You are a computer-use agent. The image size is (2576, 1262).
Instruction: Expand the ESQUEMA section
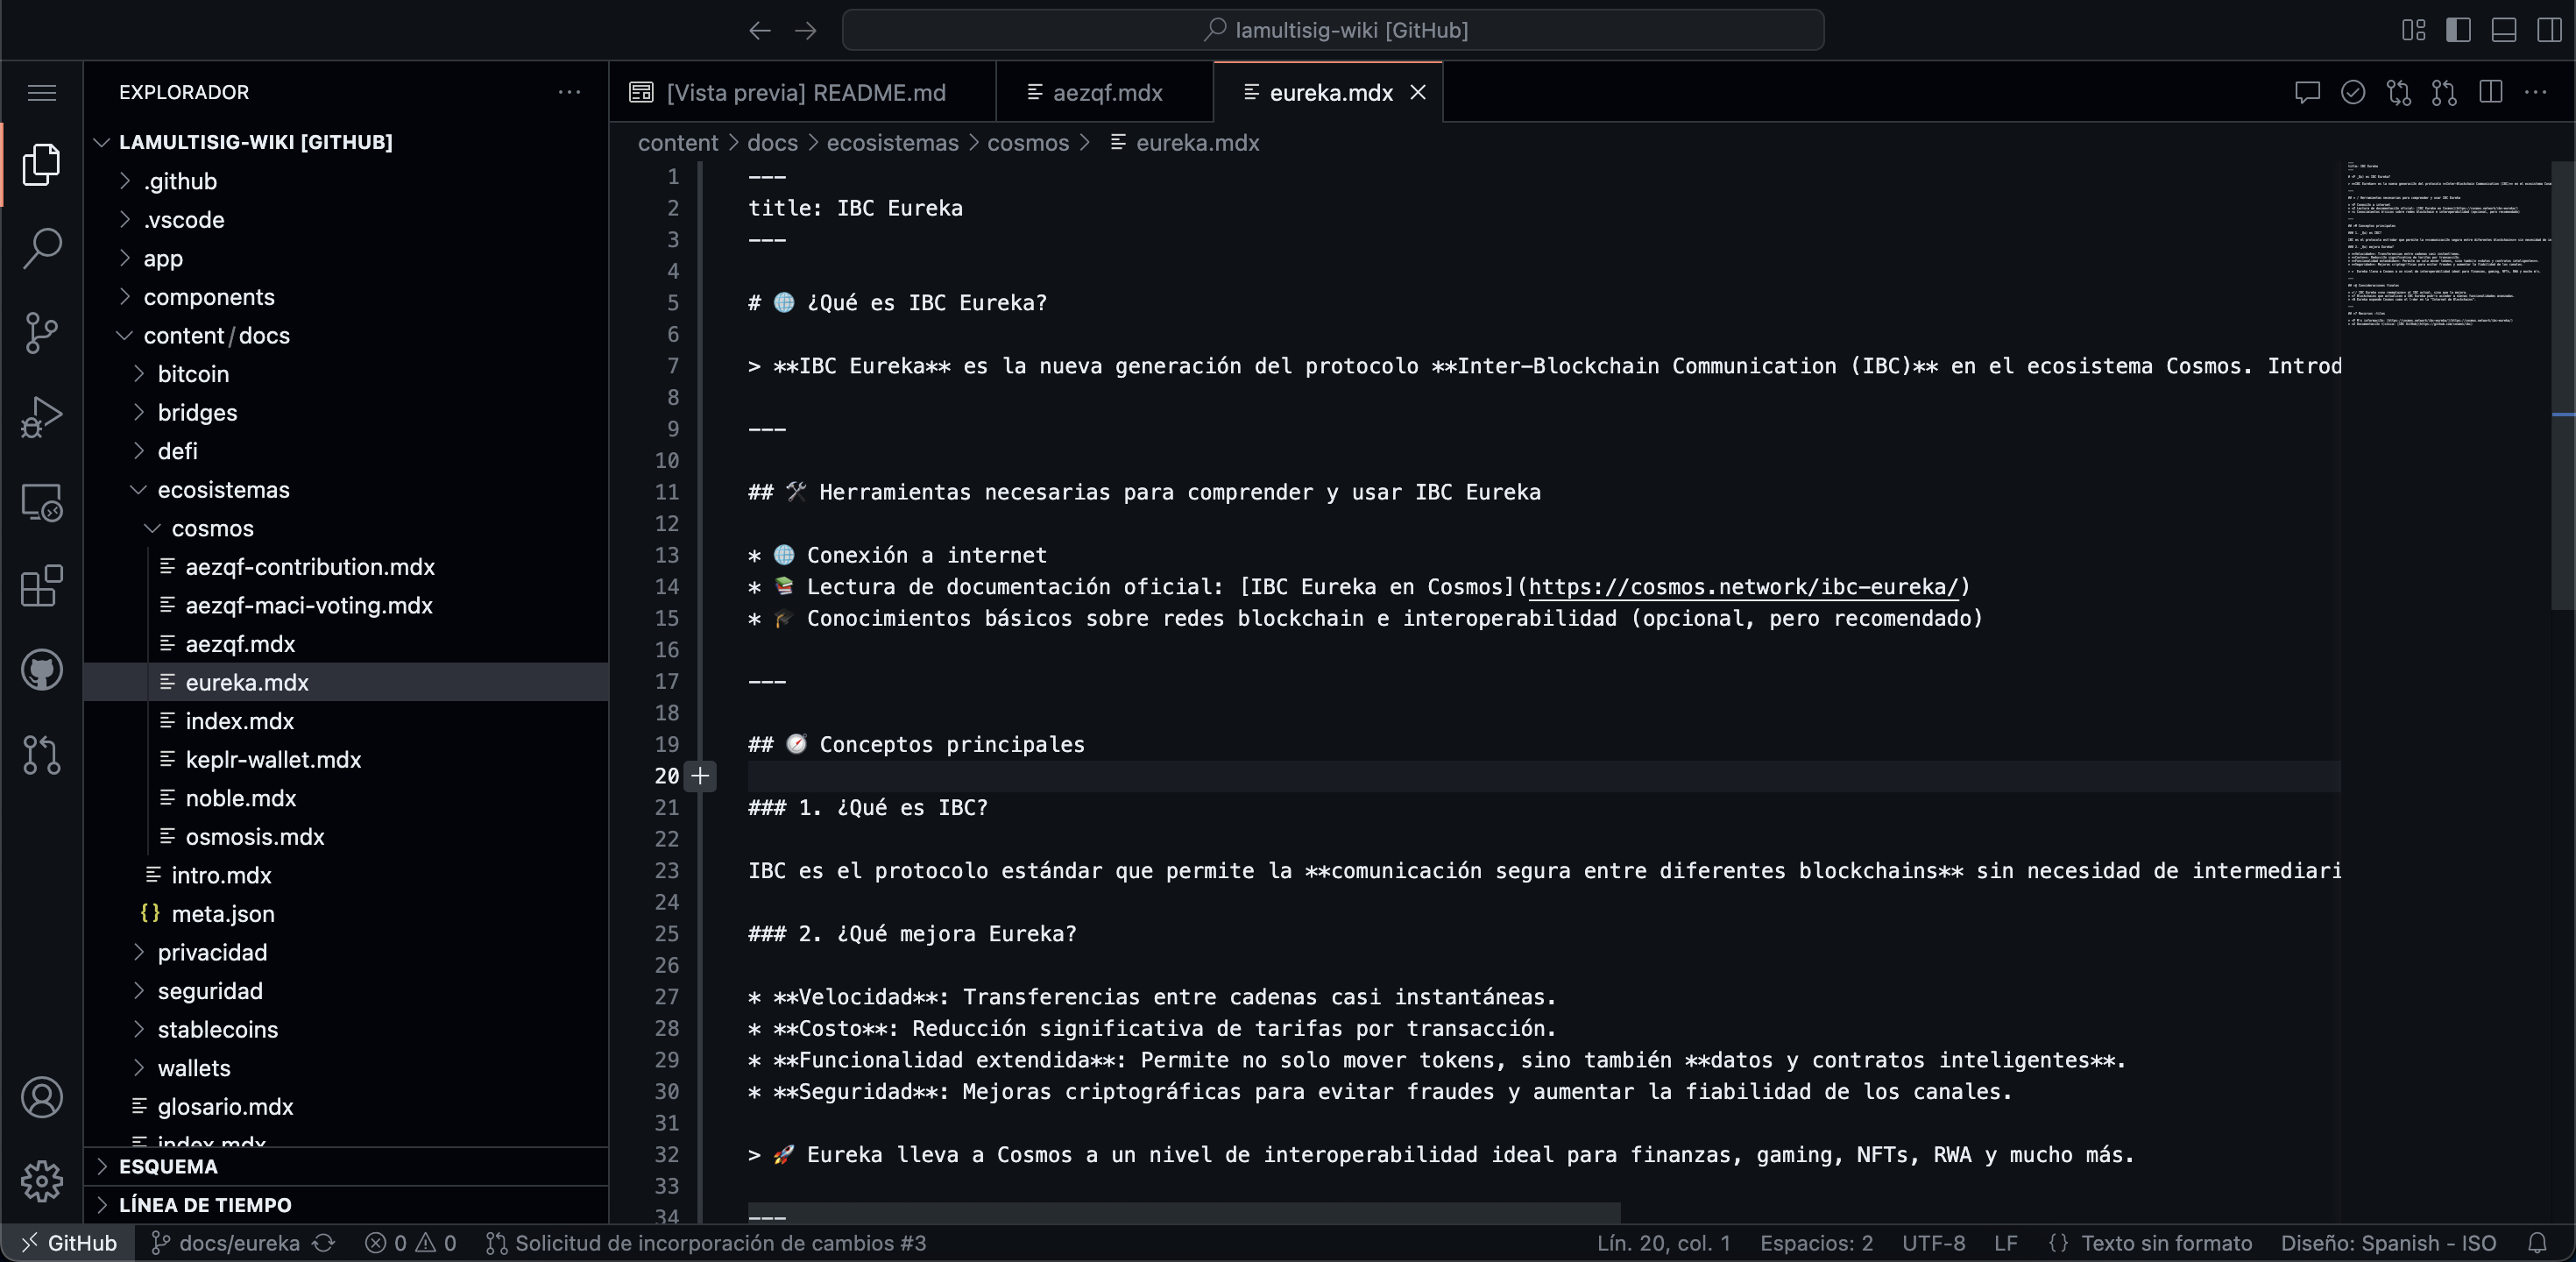(x=346, y=1167)
